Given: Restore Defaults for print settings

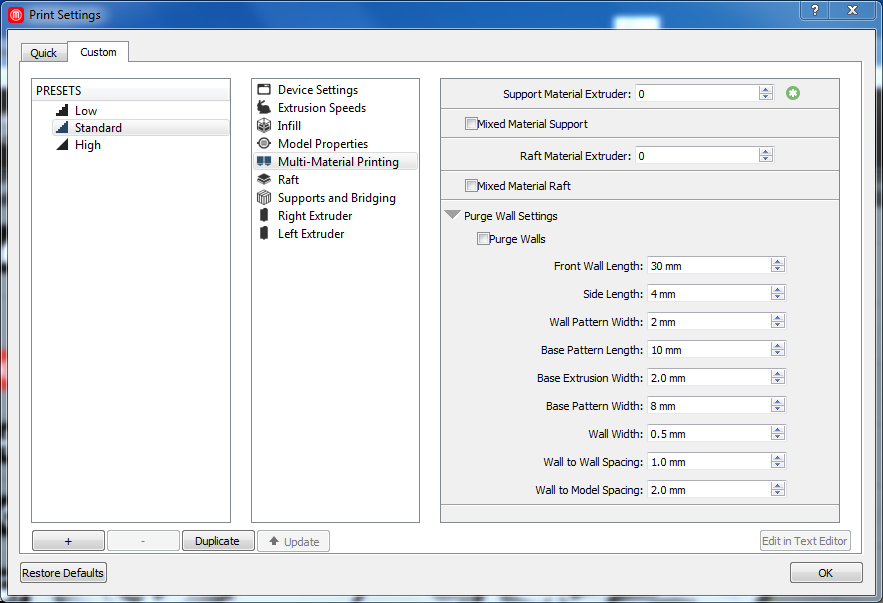Looking at the screenshot, I should pyautogui.click(x=63, y=573).
